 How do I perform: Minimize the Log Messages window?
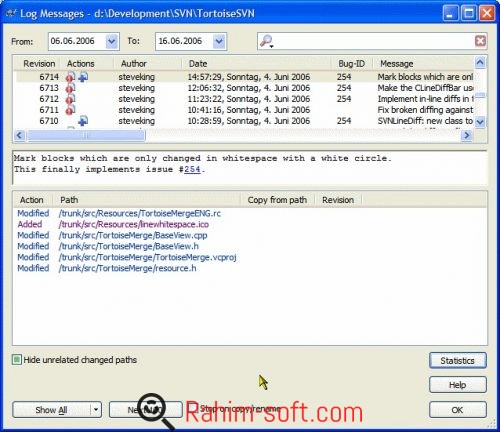(x=451, y=14)
